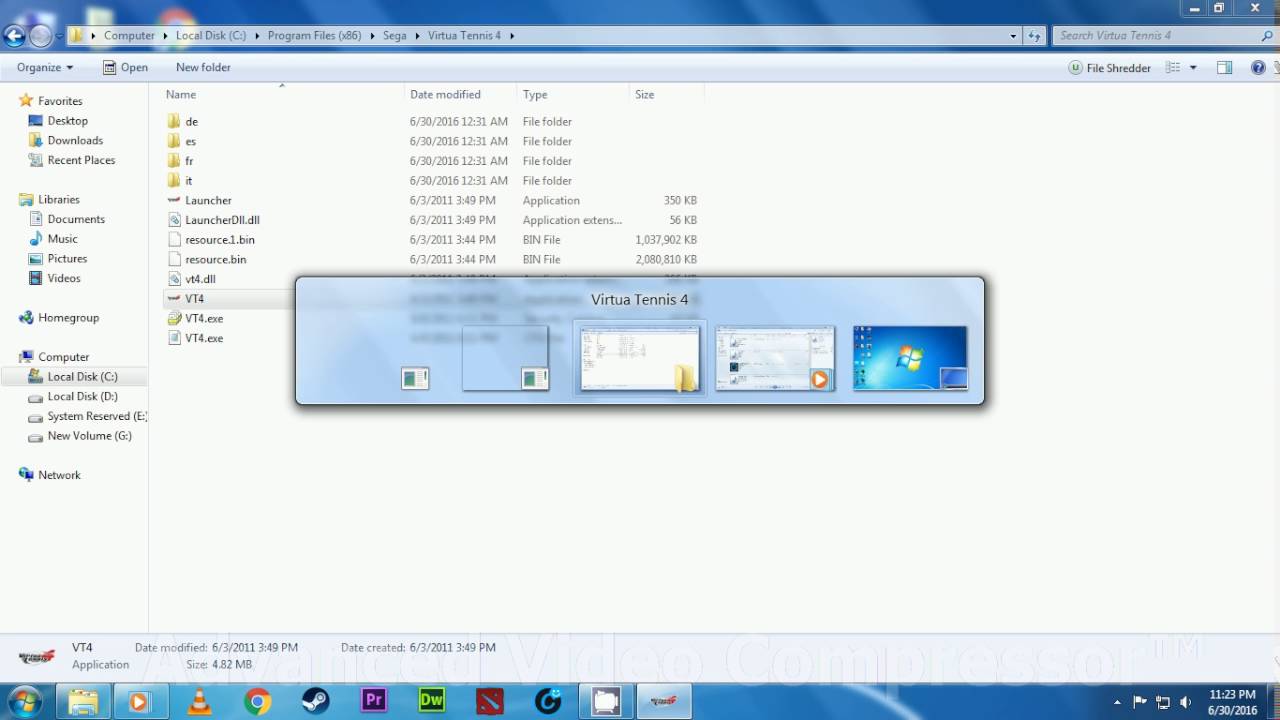This screenshot has width=1280, height=720.
Task: Select the Windows desktop preview thumbnail
Action: 909,357
